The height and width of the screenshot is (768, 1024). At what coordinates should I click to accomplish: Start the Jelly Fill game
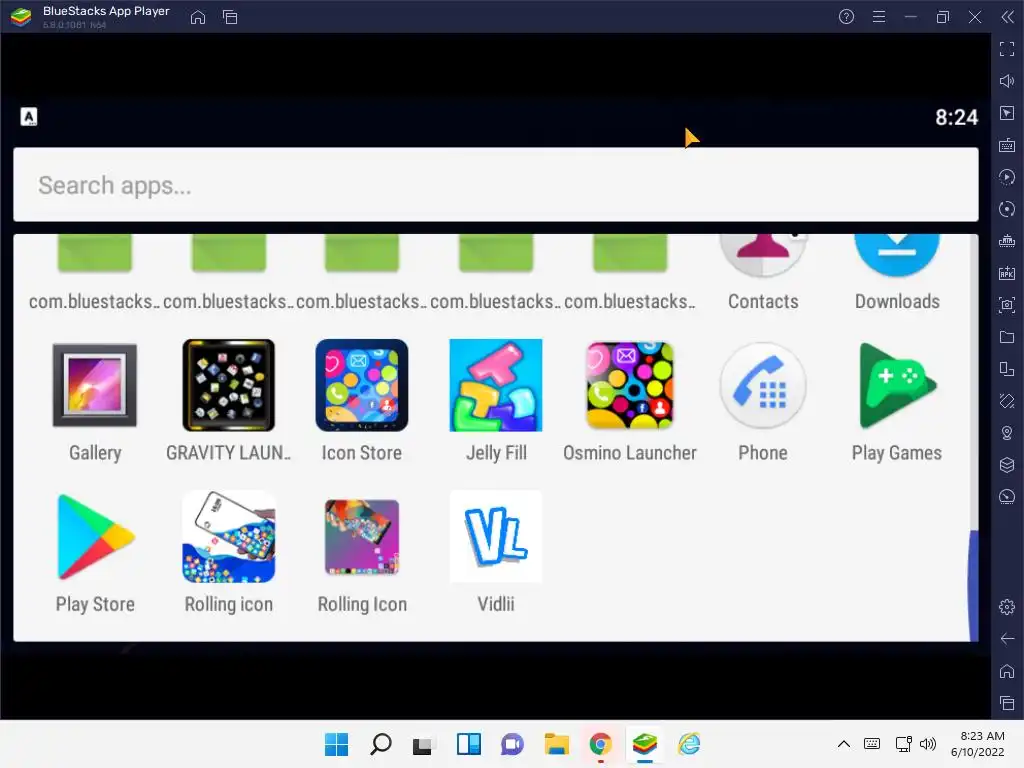[x=496, y=385]
